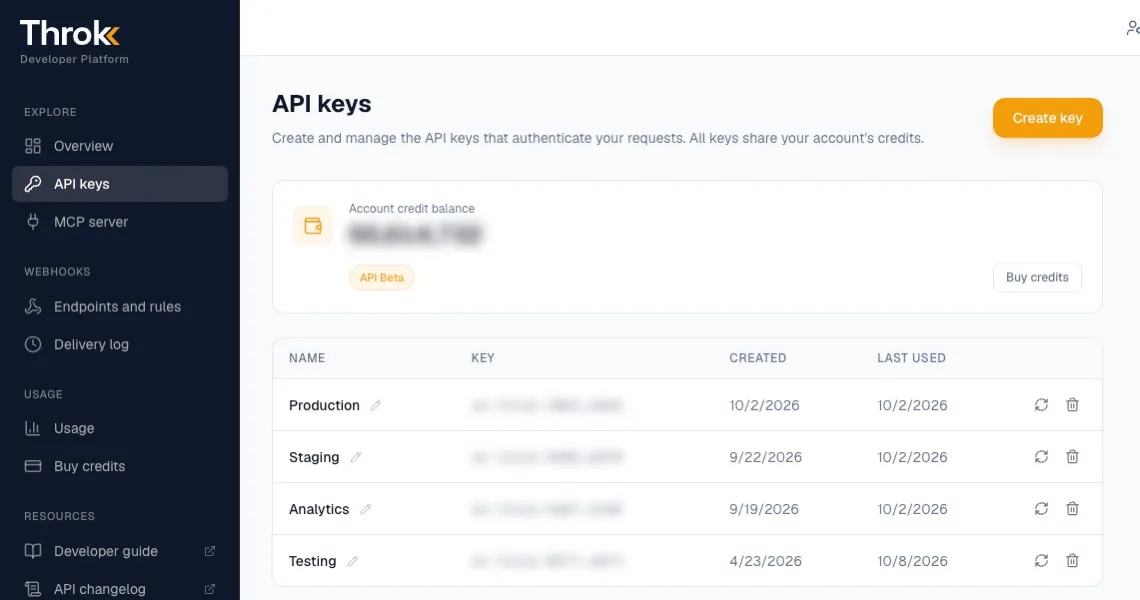The image size is (1140, 600).
Task: Click the Throkk logo in sidebar
Action: 70,33
